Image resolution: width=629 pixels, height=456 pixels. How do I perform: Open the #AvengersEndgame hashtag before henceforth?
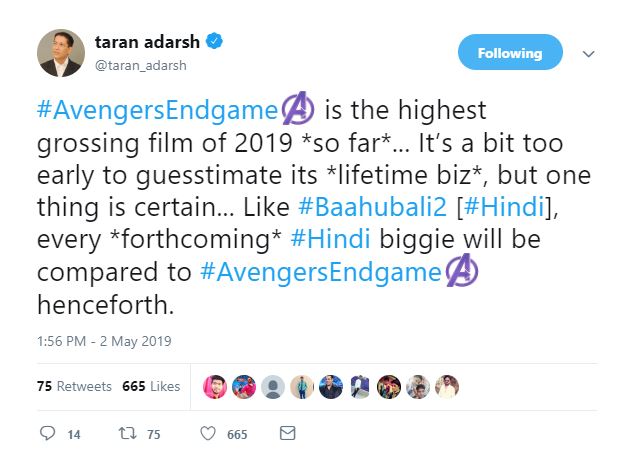pyautogui.click(x=329, y=273)
